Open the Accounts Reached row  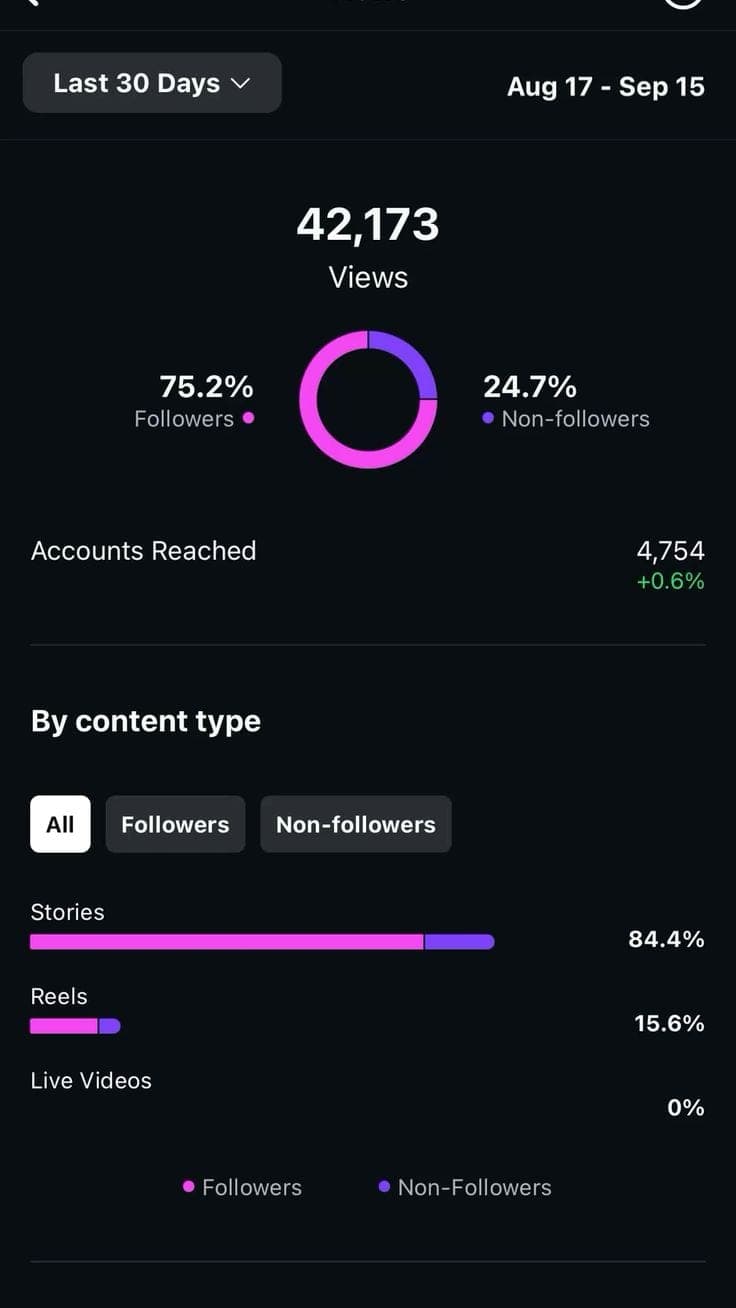(x=144, y=551)
